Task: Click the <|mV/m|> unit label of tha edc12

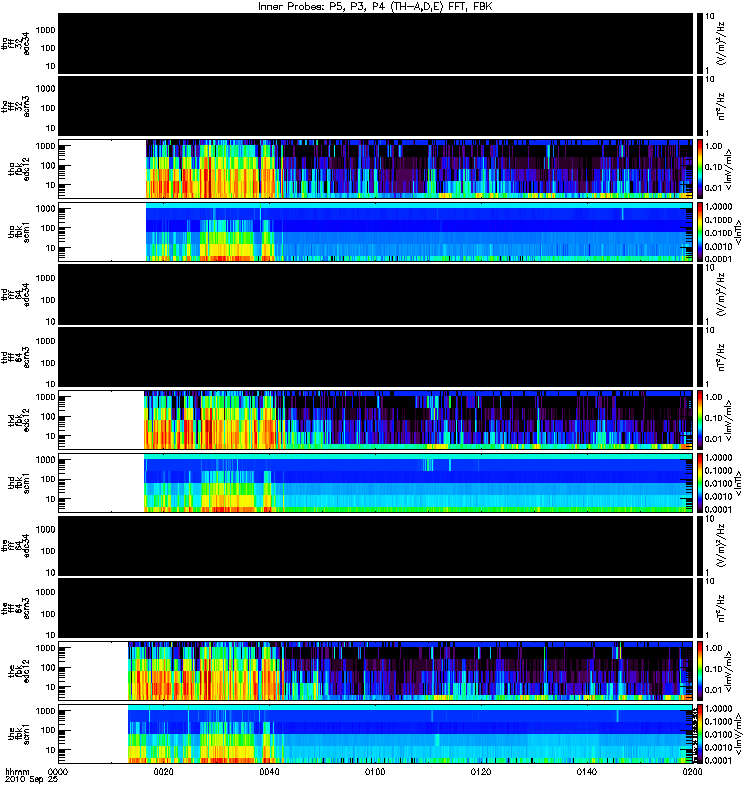Action: 729,169
